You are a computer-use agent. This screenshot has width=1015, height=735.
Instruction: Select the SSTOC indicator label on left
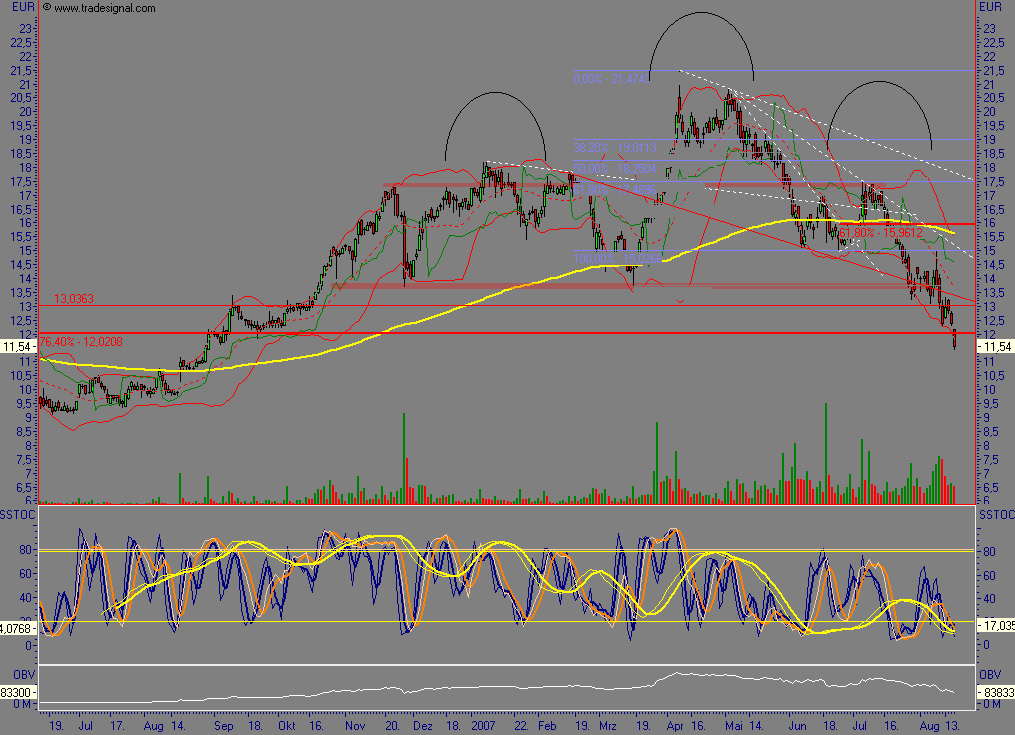click(17, 513)
